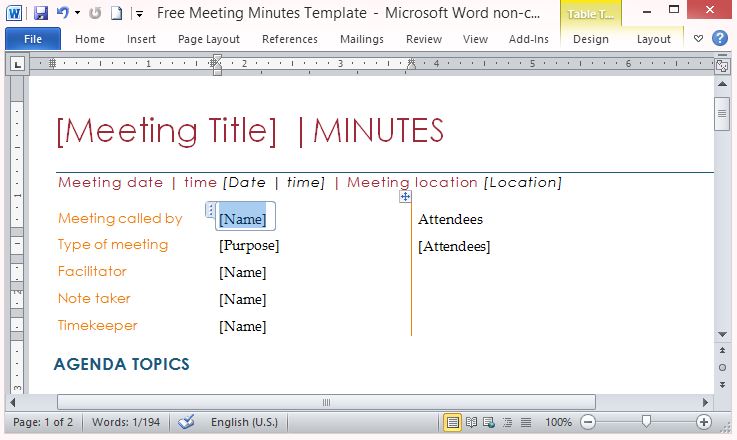The width and height of the screenshot is (737, 440).
Task: Click the Word application icon in title bar
Action: coord(14,13)
